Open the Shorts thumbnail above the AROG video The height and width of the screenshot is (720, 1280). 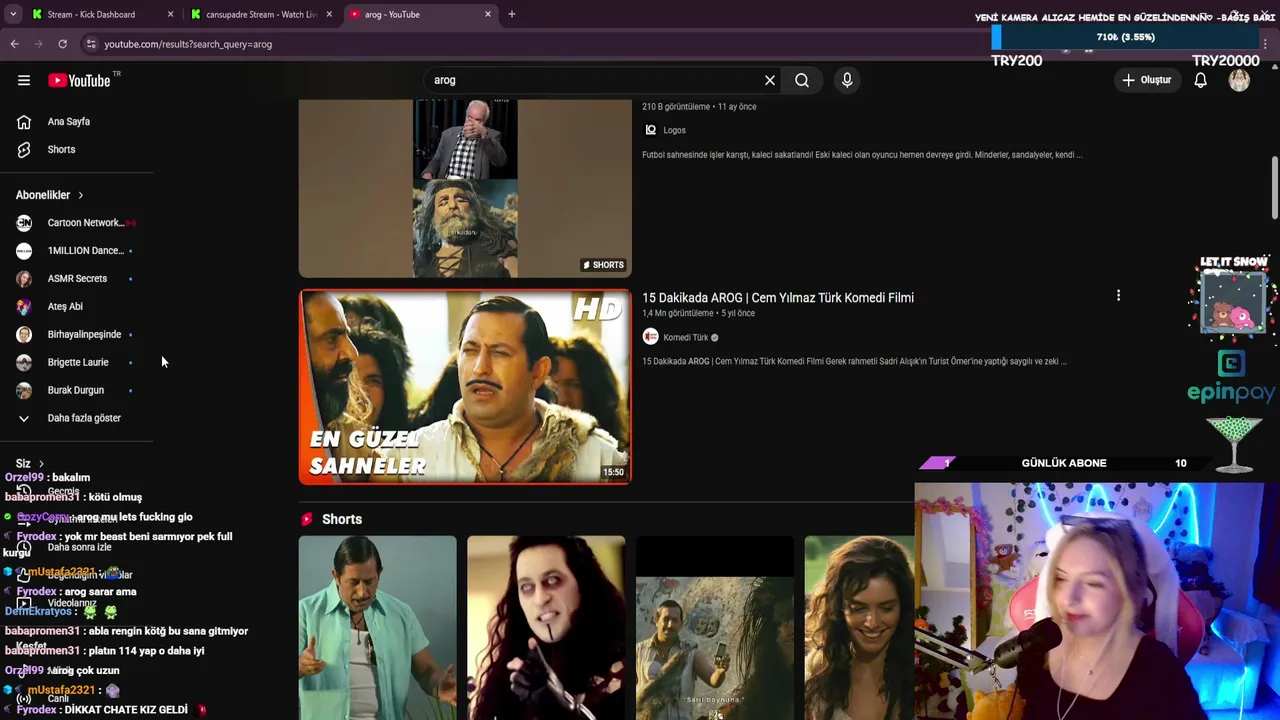coord(465,188)
